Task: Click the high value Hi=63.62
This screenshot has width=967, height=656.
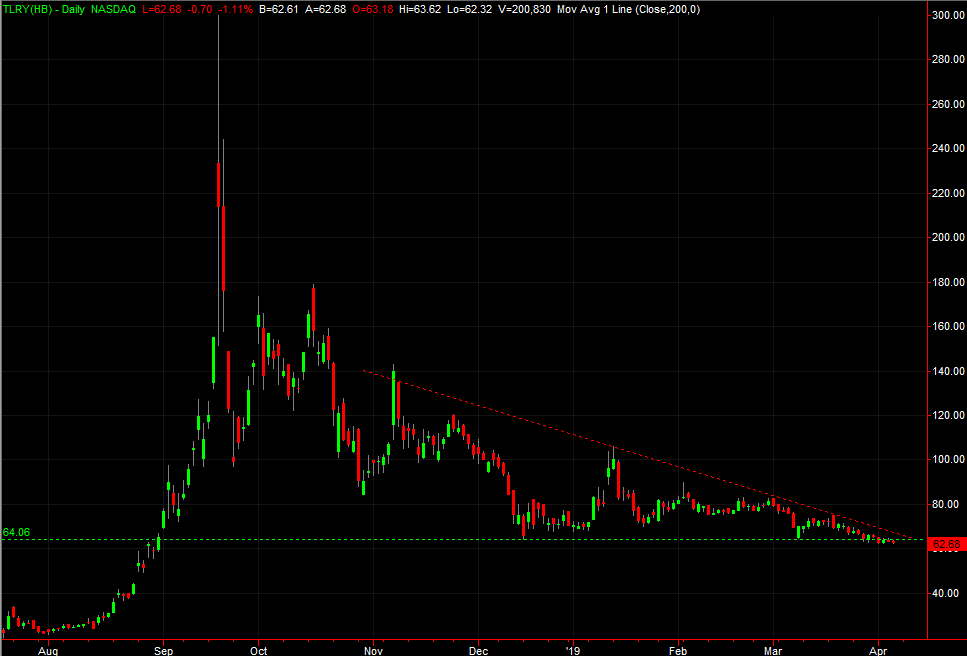Action: pos(420,9)
